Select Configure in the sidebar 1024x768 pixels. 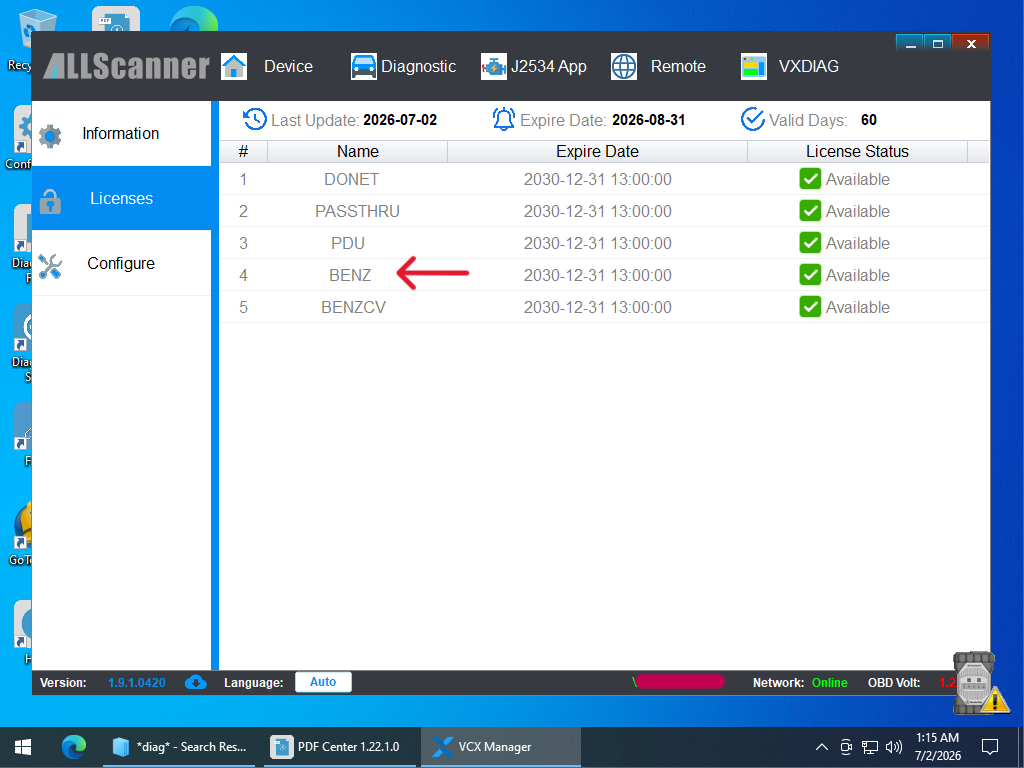(x=121, y=263)
